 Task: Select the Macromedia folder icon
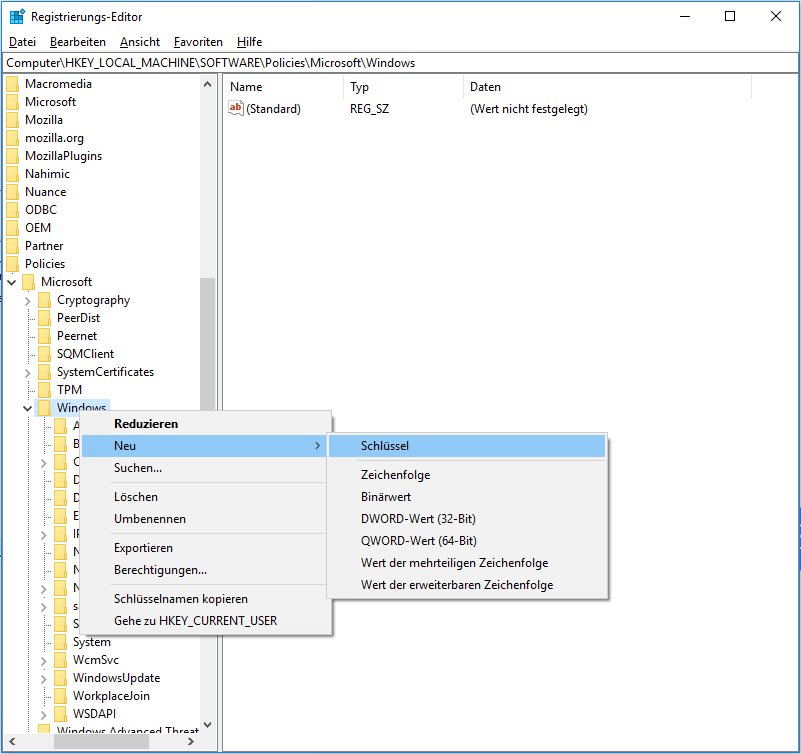12,84
